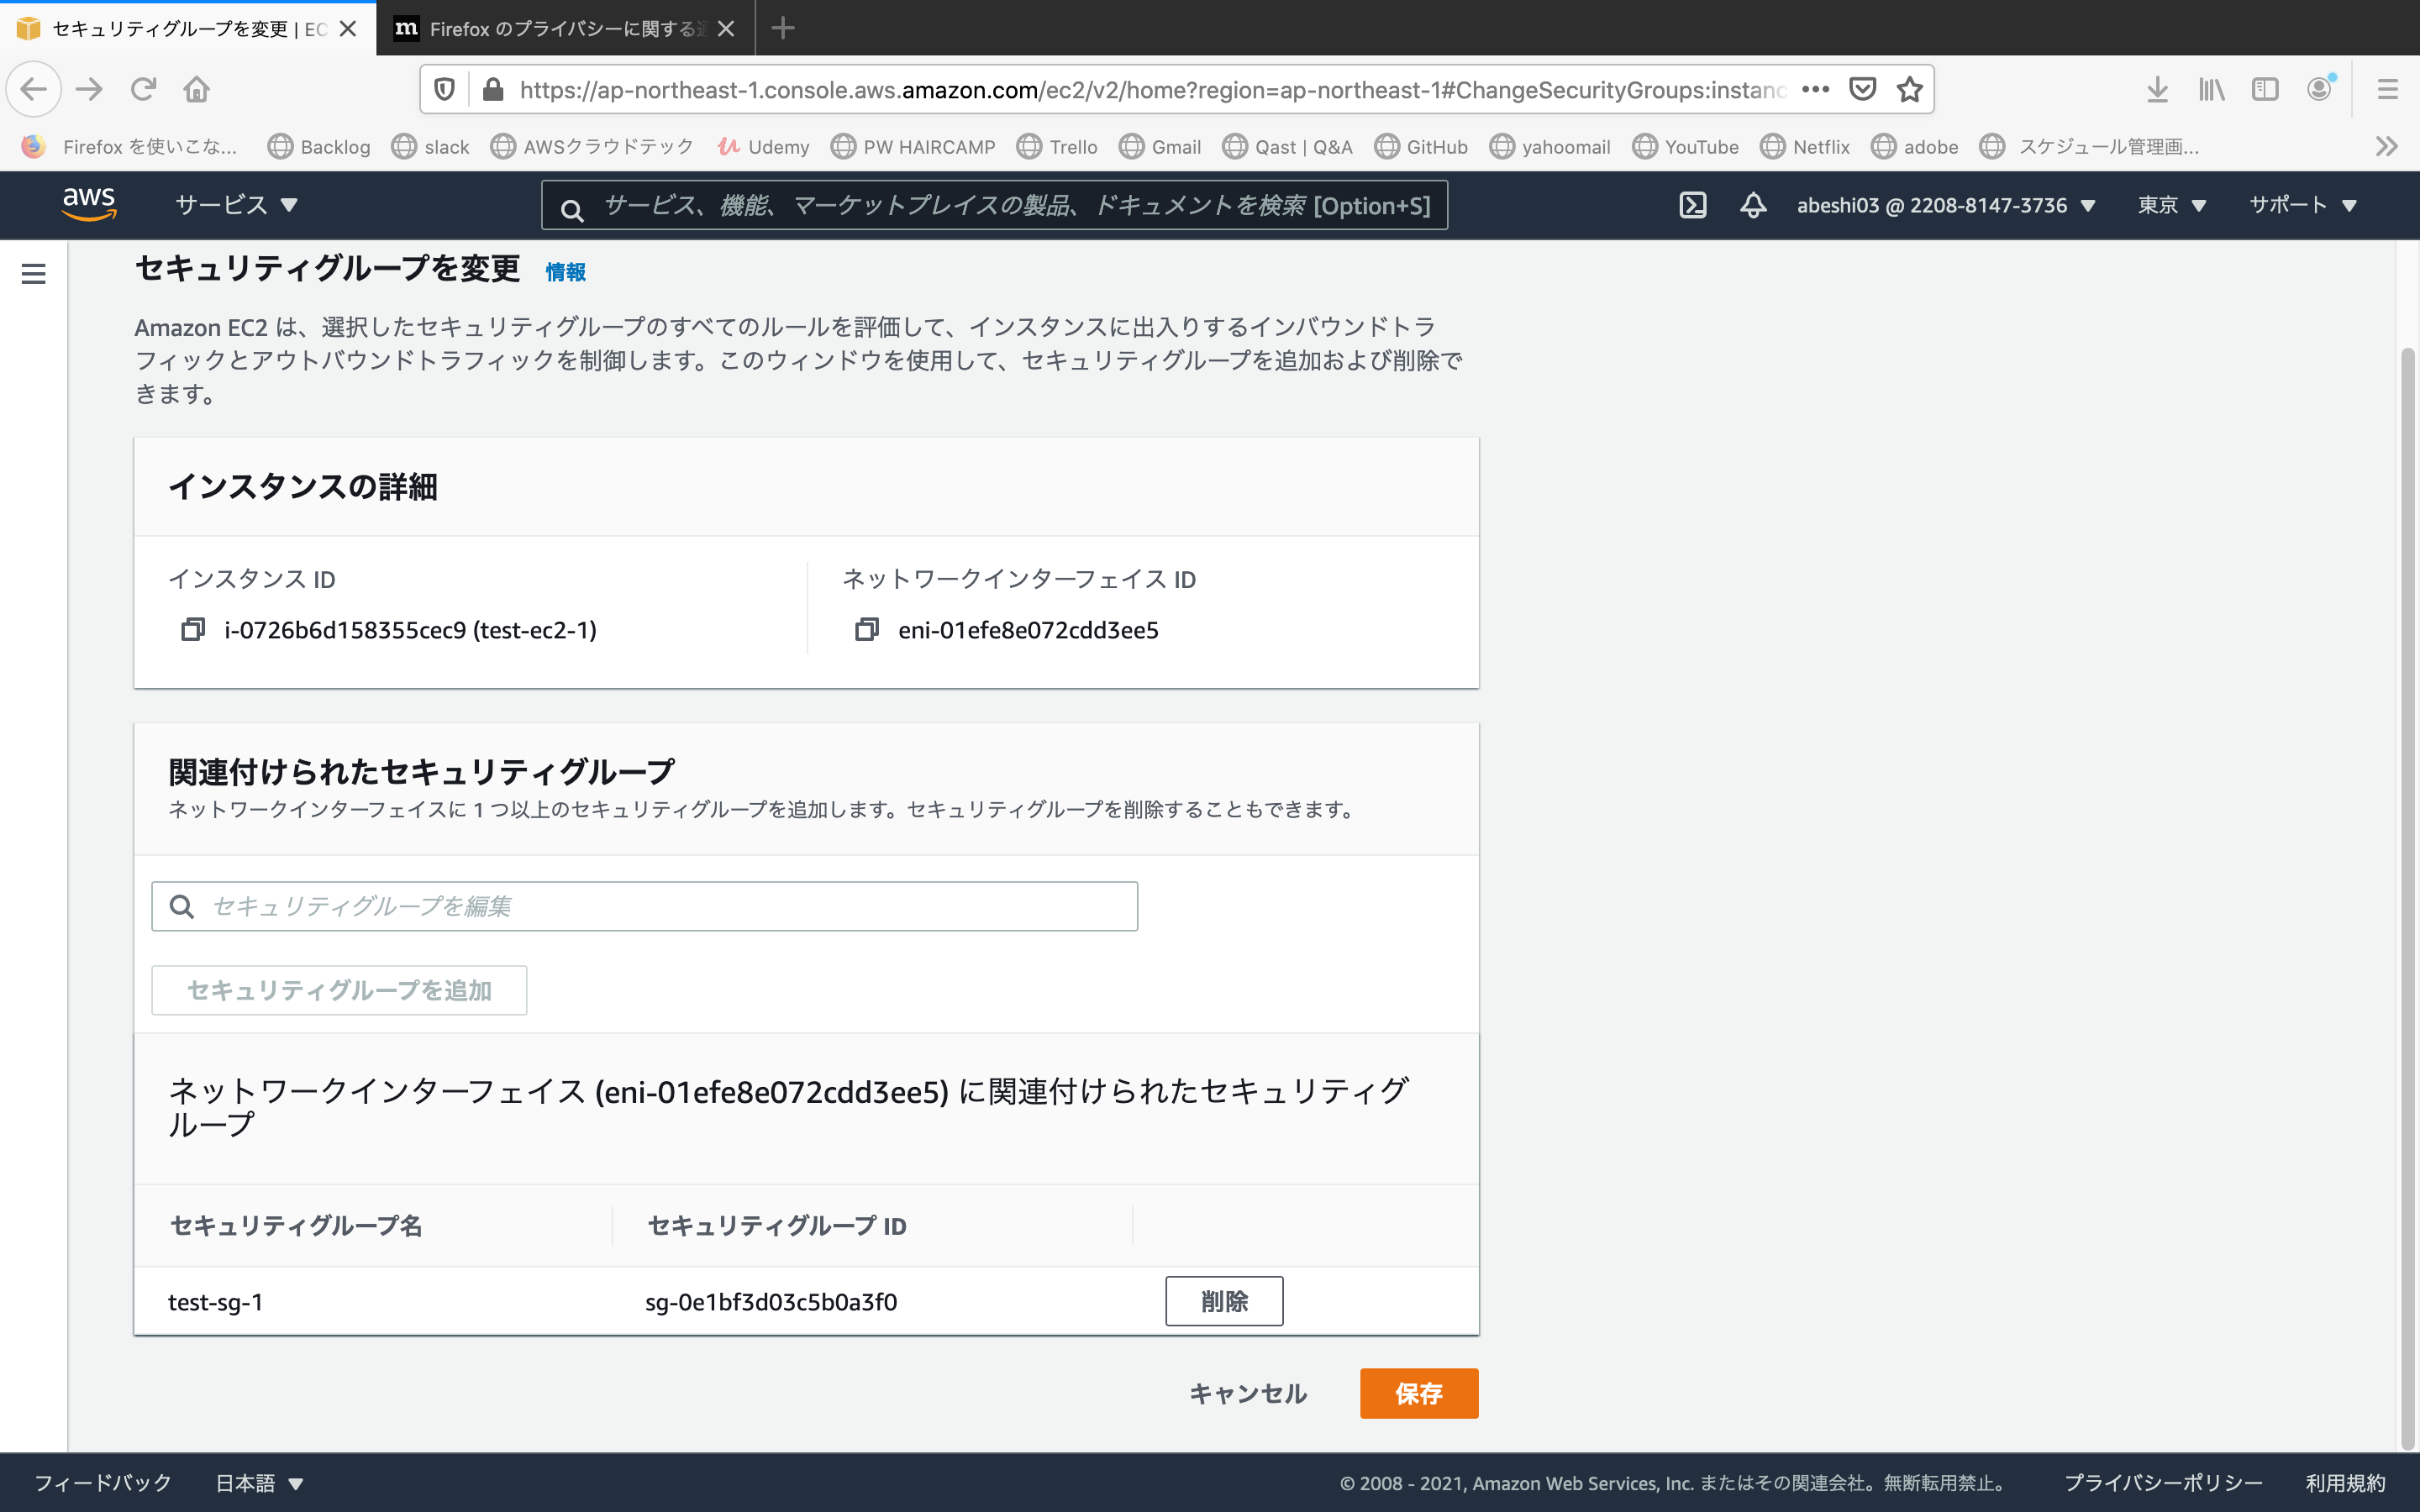Switch to the Firefox のプライバシー tab
This screenshot has width=2420, height=1512.
(x=560, y=29)
